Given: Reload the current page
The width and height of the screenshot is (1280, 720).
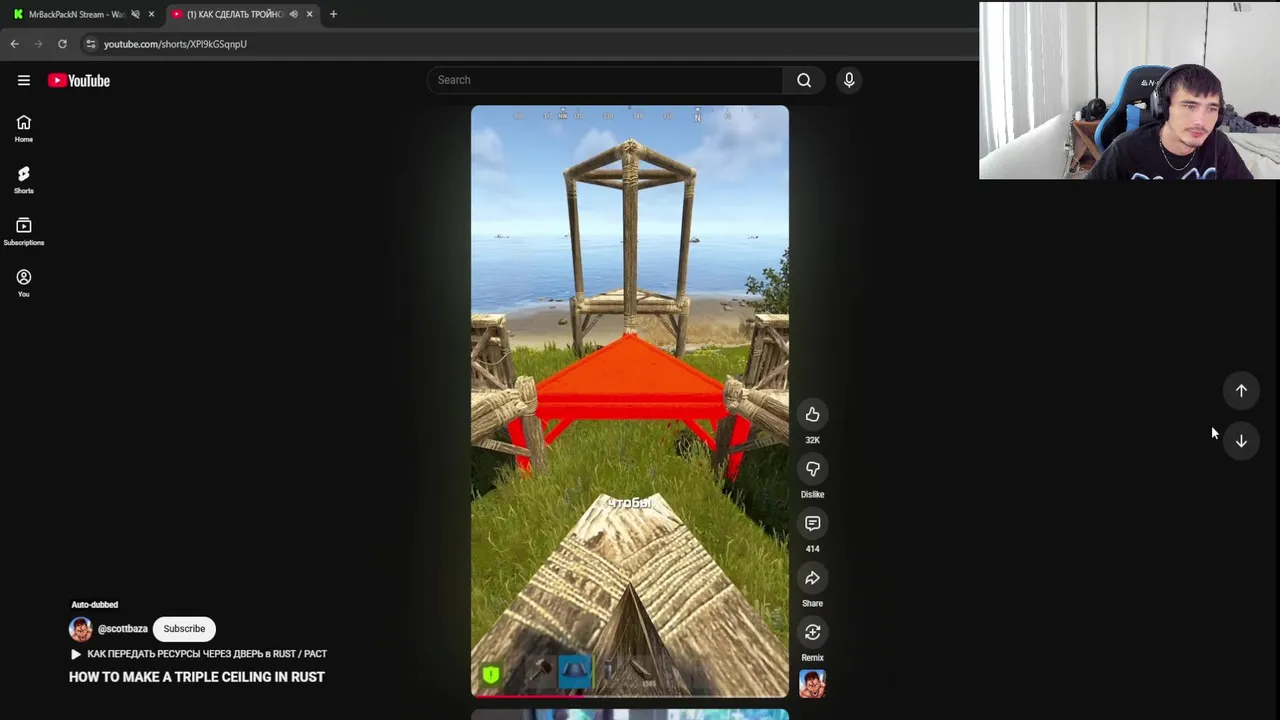Looking at the screenshot, I should click(62, 44).
